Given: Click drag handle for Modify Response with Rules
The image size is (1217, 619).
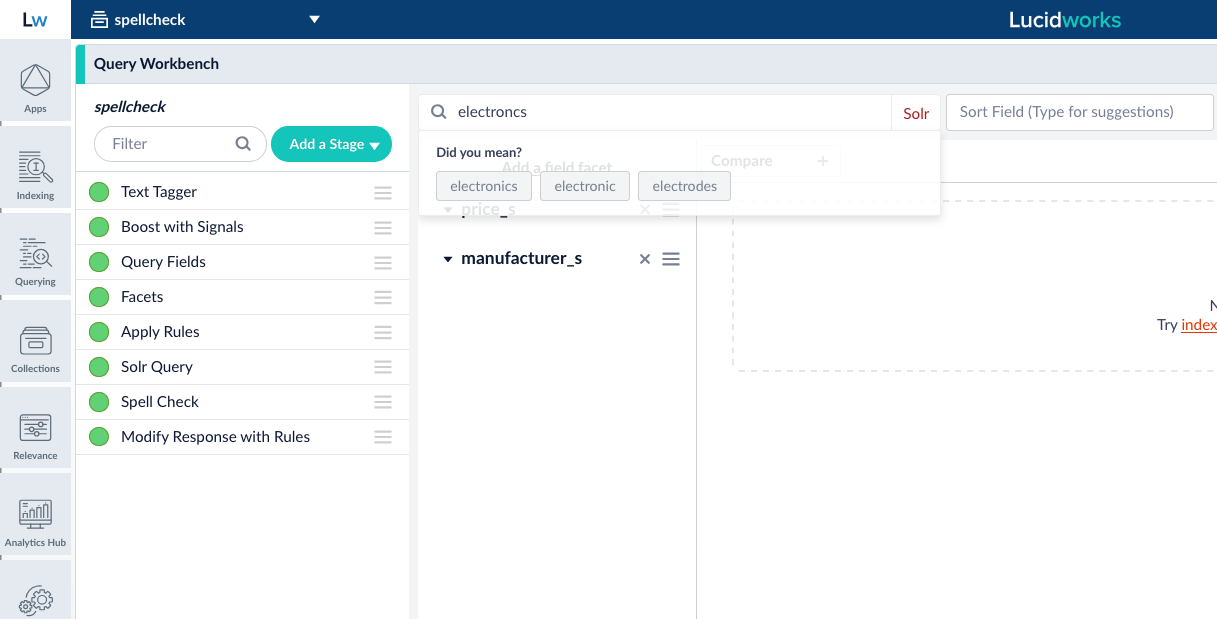Looking at the screenshot, I should [383, 437].
